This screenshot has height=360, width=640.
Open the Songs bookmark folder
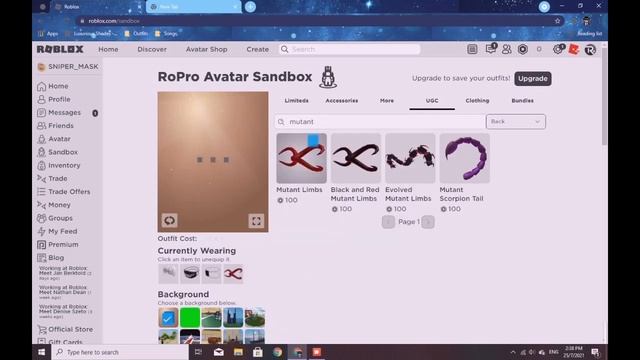coord(167,33)
